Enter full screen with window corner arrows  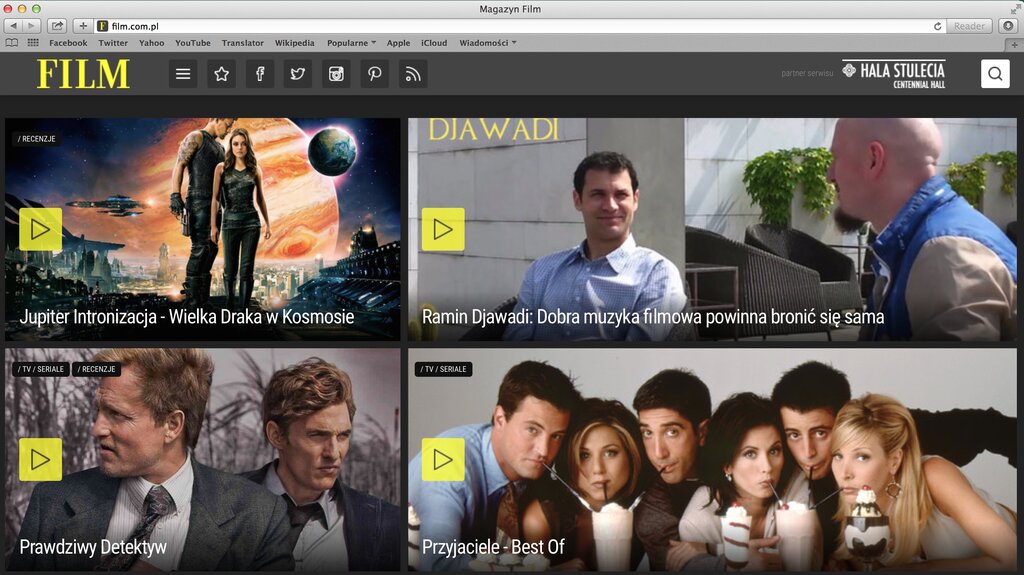1015,8
